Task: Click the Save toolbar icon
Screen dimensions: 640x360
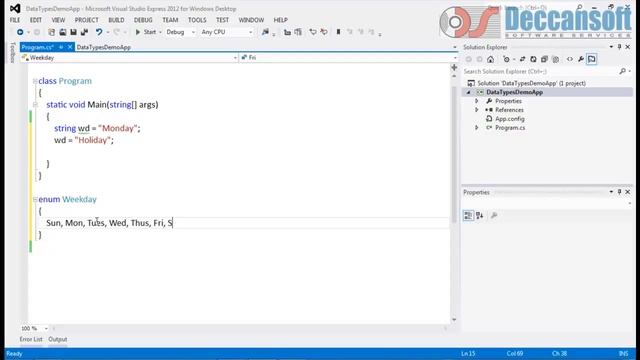Action: tap(73, 32)
